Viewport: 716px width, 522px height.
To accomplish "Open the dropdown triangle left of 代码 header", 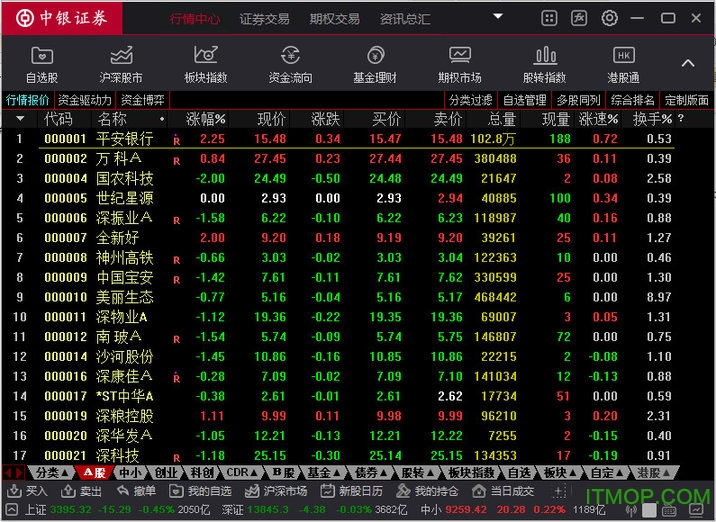I will pyautogui.click(x=20, y=119).
